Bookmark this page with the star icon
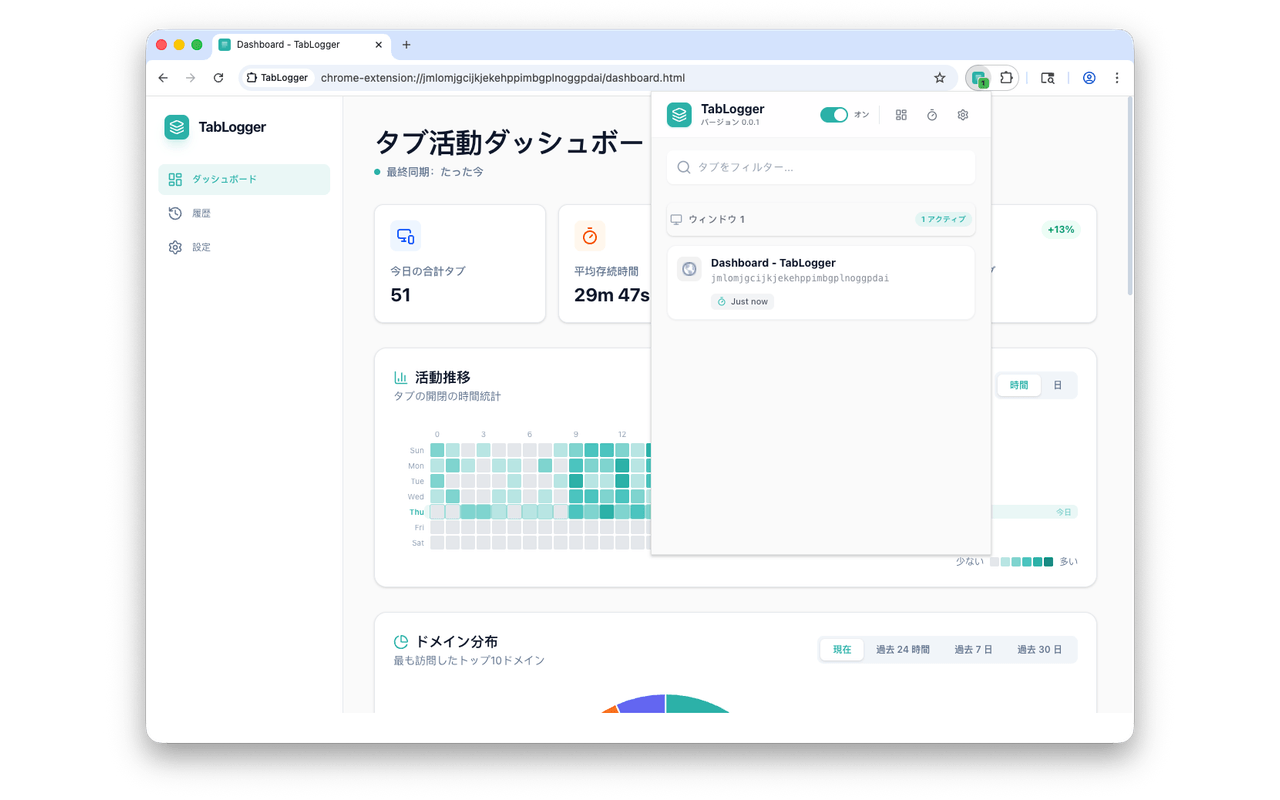 tap(940, 78)
